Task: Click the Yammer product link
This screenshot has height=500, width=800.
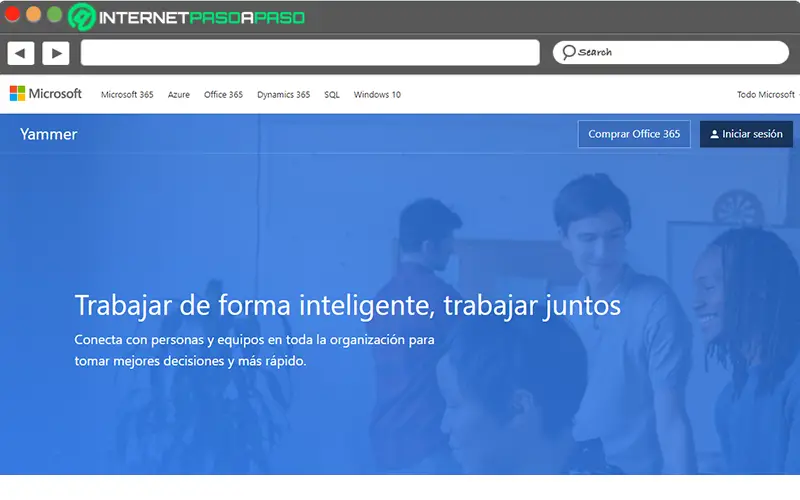Action: click(x=48, y=134)
